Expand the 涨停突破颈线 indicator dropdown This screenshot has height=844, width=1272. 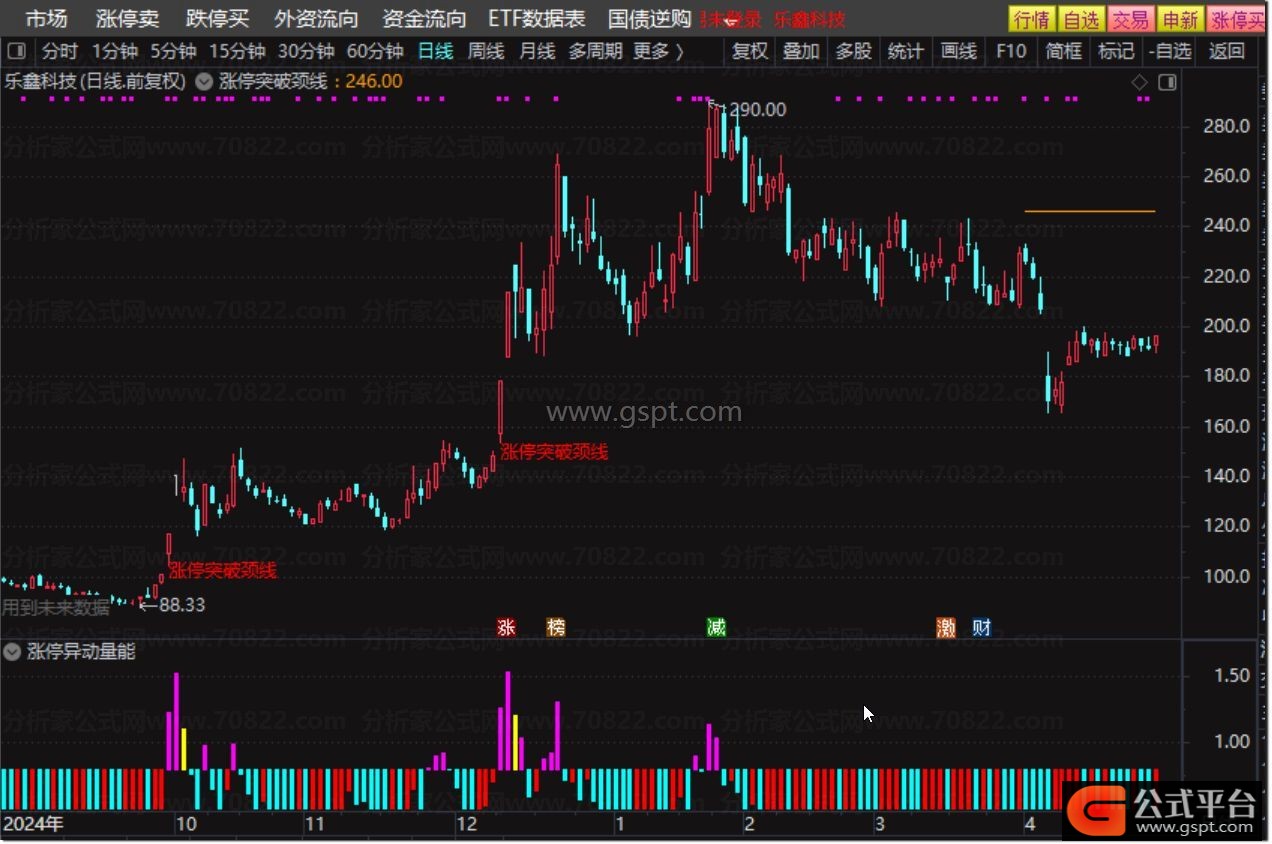click(204, 82)
